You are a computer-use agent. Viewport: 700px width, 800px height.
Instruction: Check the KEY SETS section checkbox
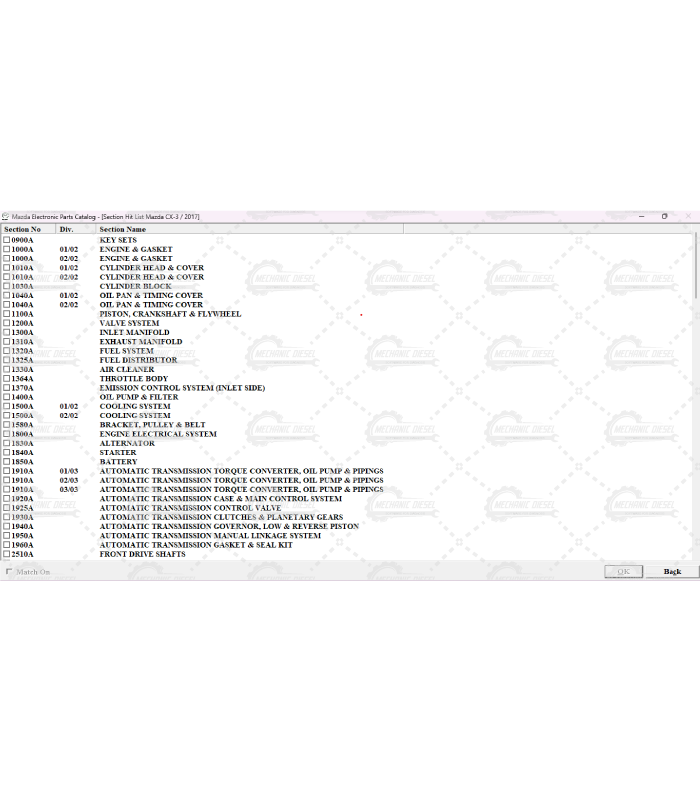click(7, 240)
